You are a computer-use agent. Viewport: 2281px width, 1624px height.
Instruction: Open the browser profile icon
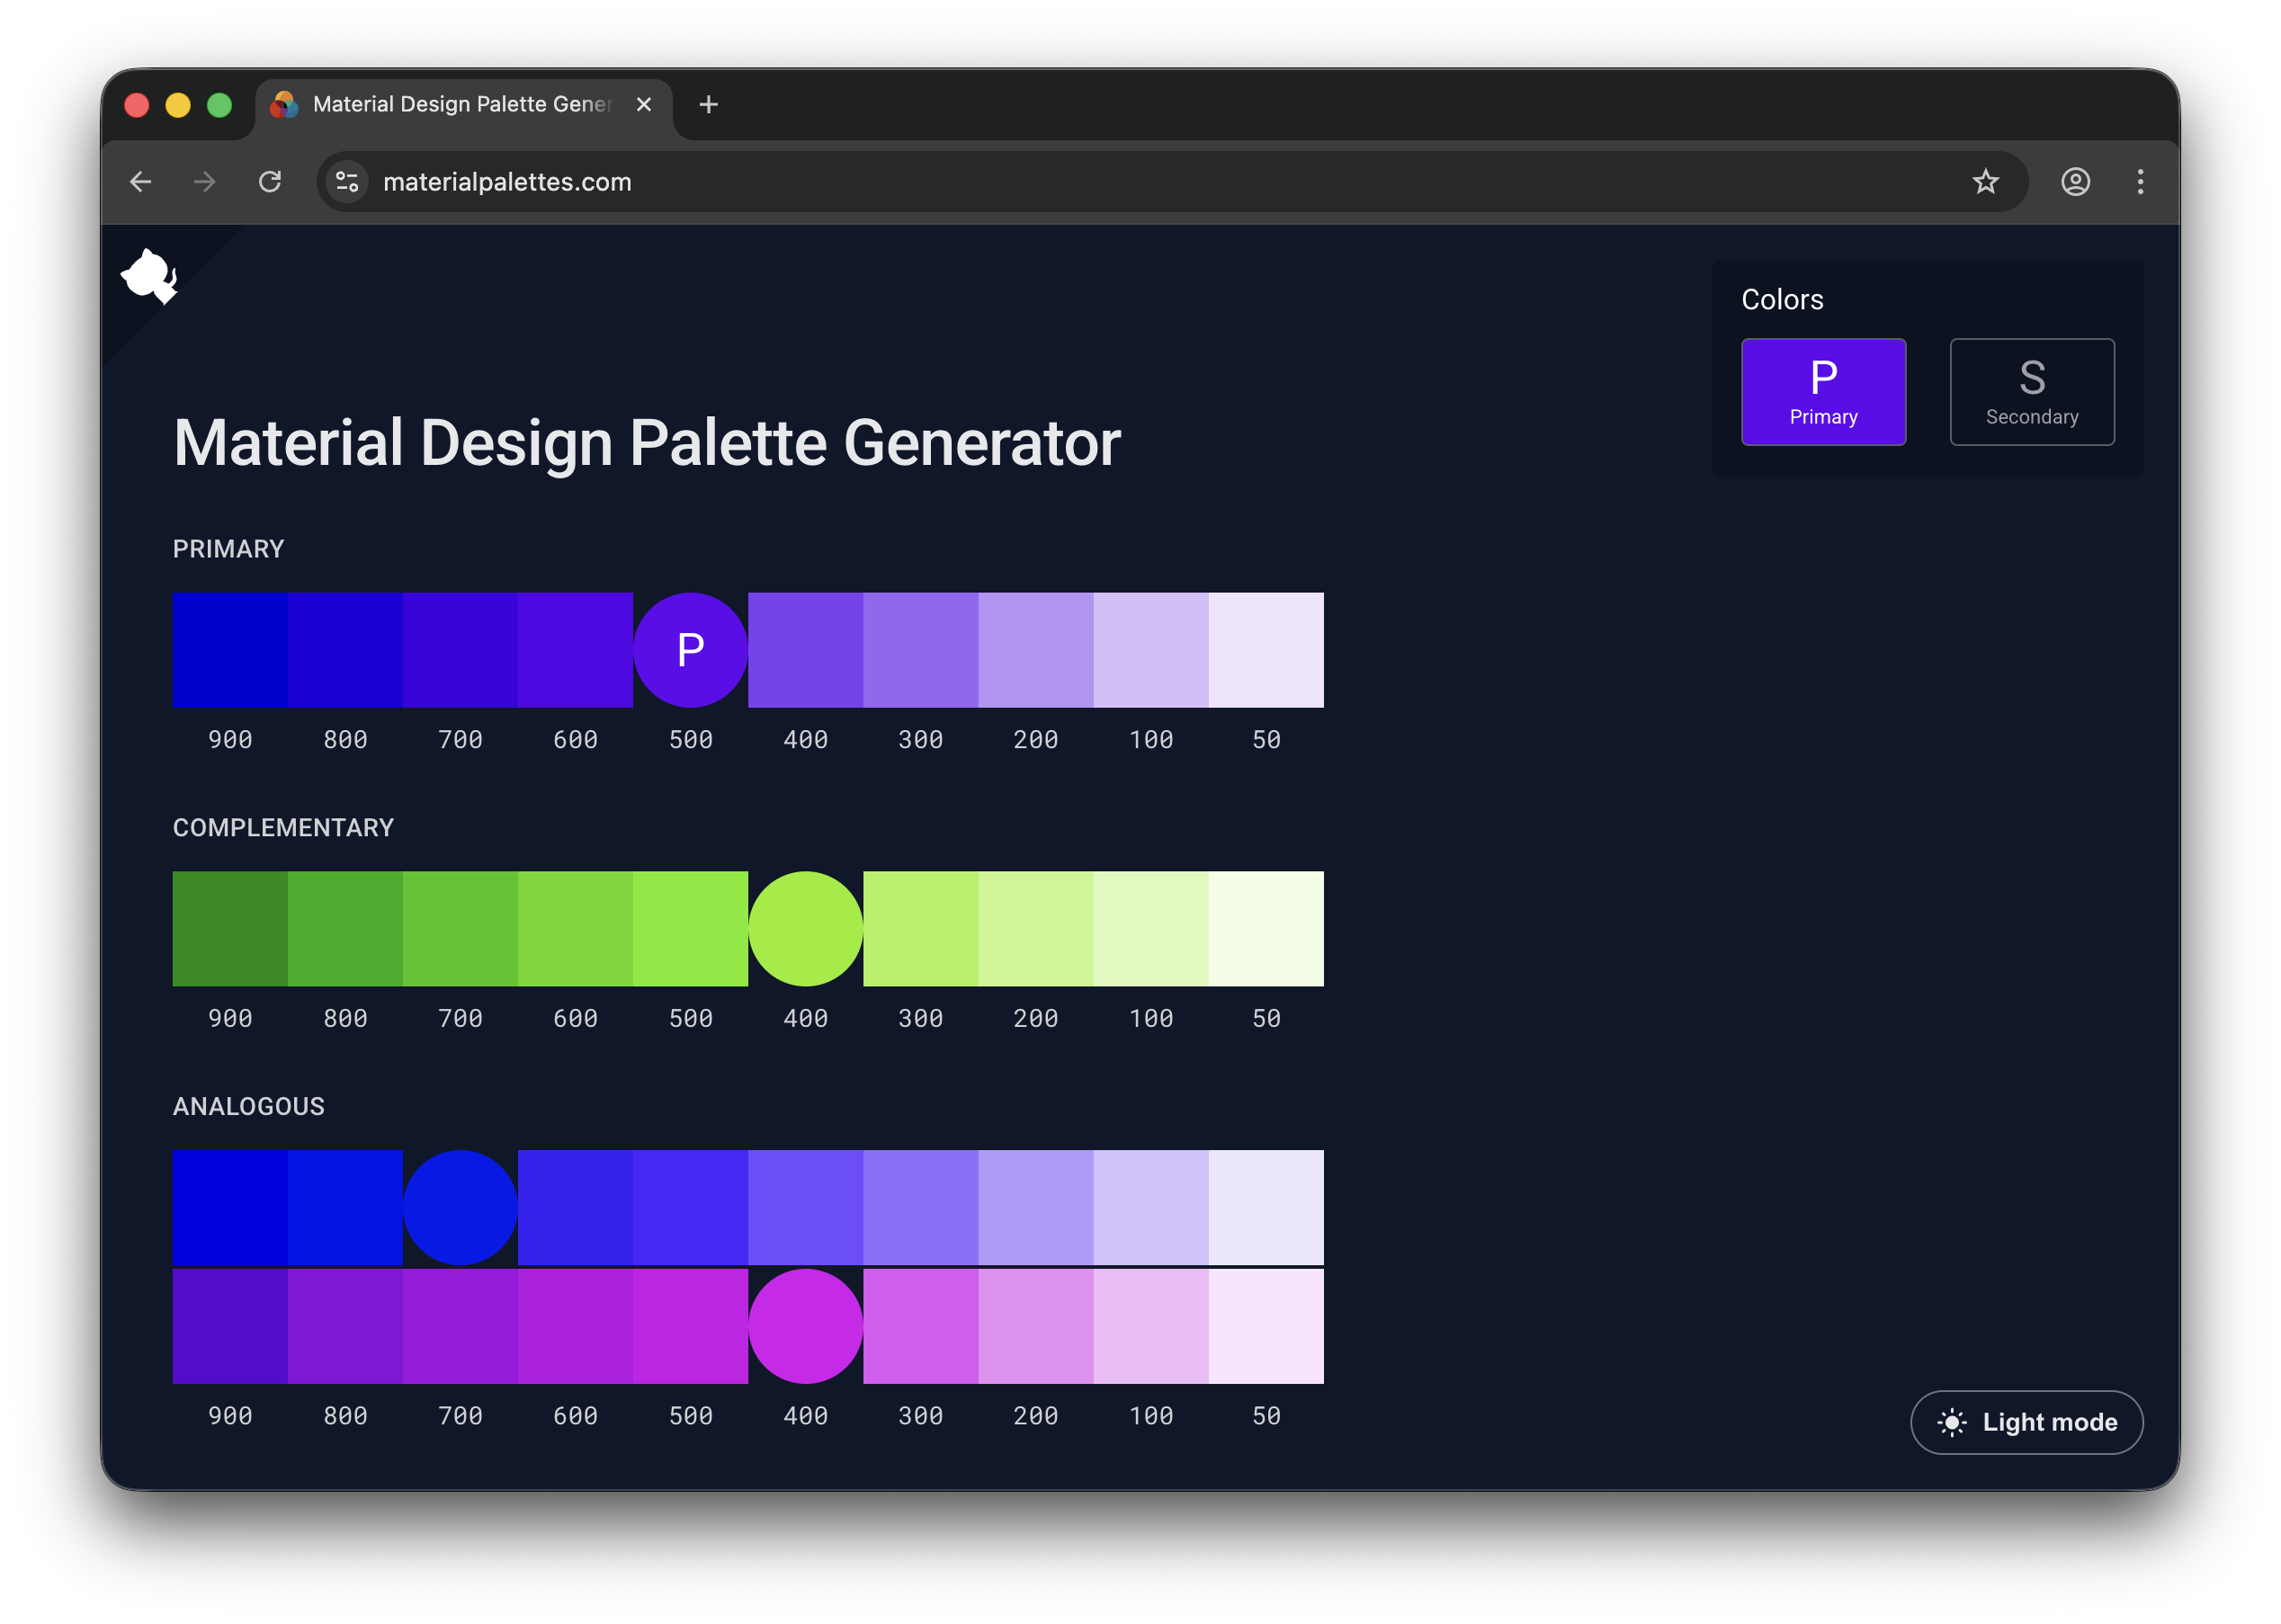coord(2075,181)
